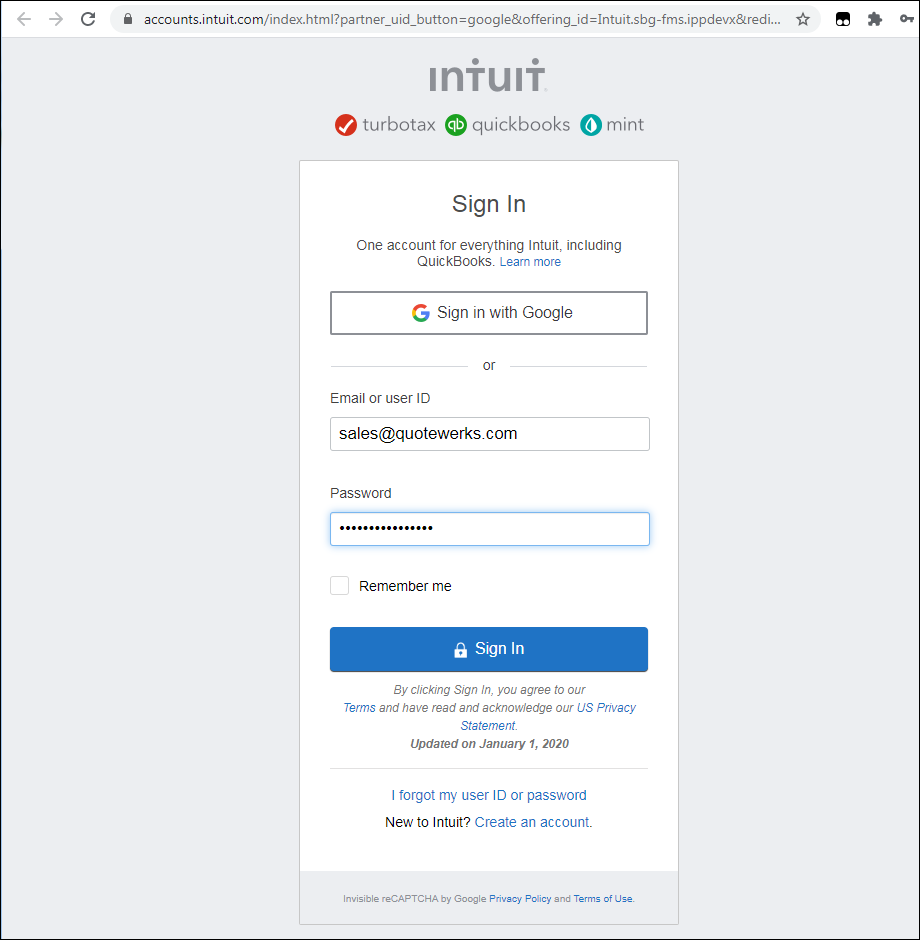This screenshot has height=940, width=920.
Task: Click the saved passwords key icon
Action: tap(906, 19)
